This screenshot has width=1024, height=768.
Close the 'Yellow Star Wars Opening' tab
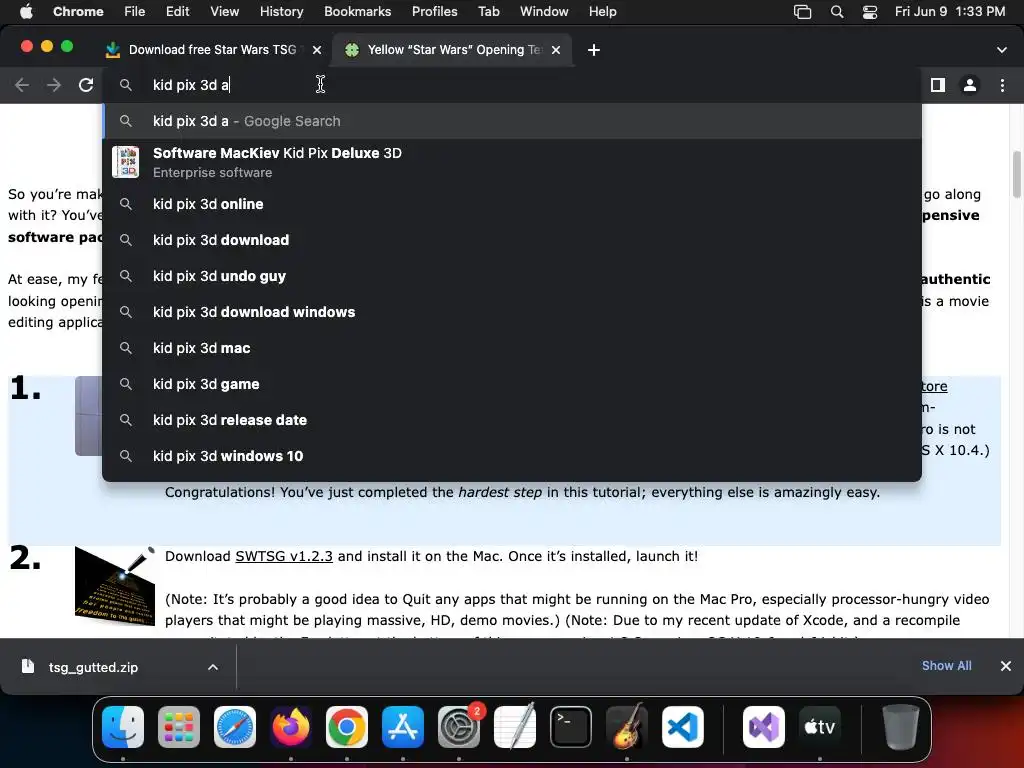click(x=556, y=50)
